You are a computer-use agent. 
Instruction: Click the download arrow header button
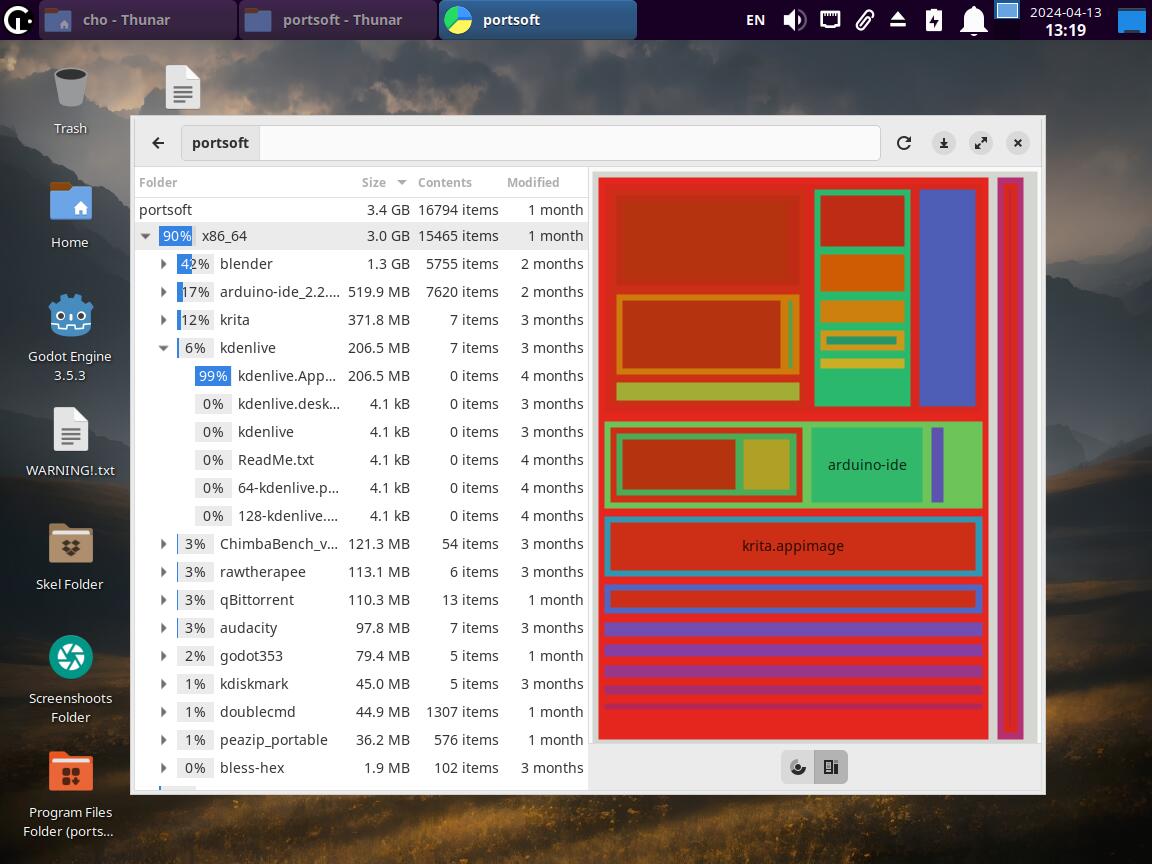pyautogui.click(x=943, y=143)
